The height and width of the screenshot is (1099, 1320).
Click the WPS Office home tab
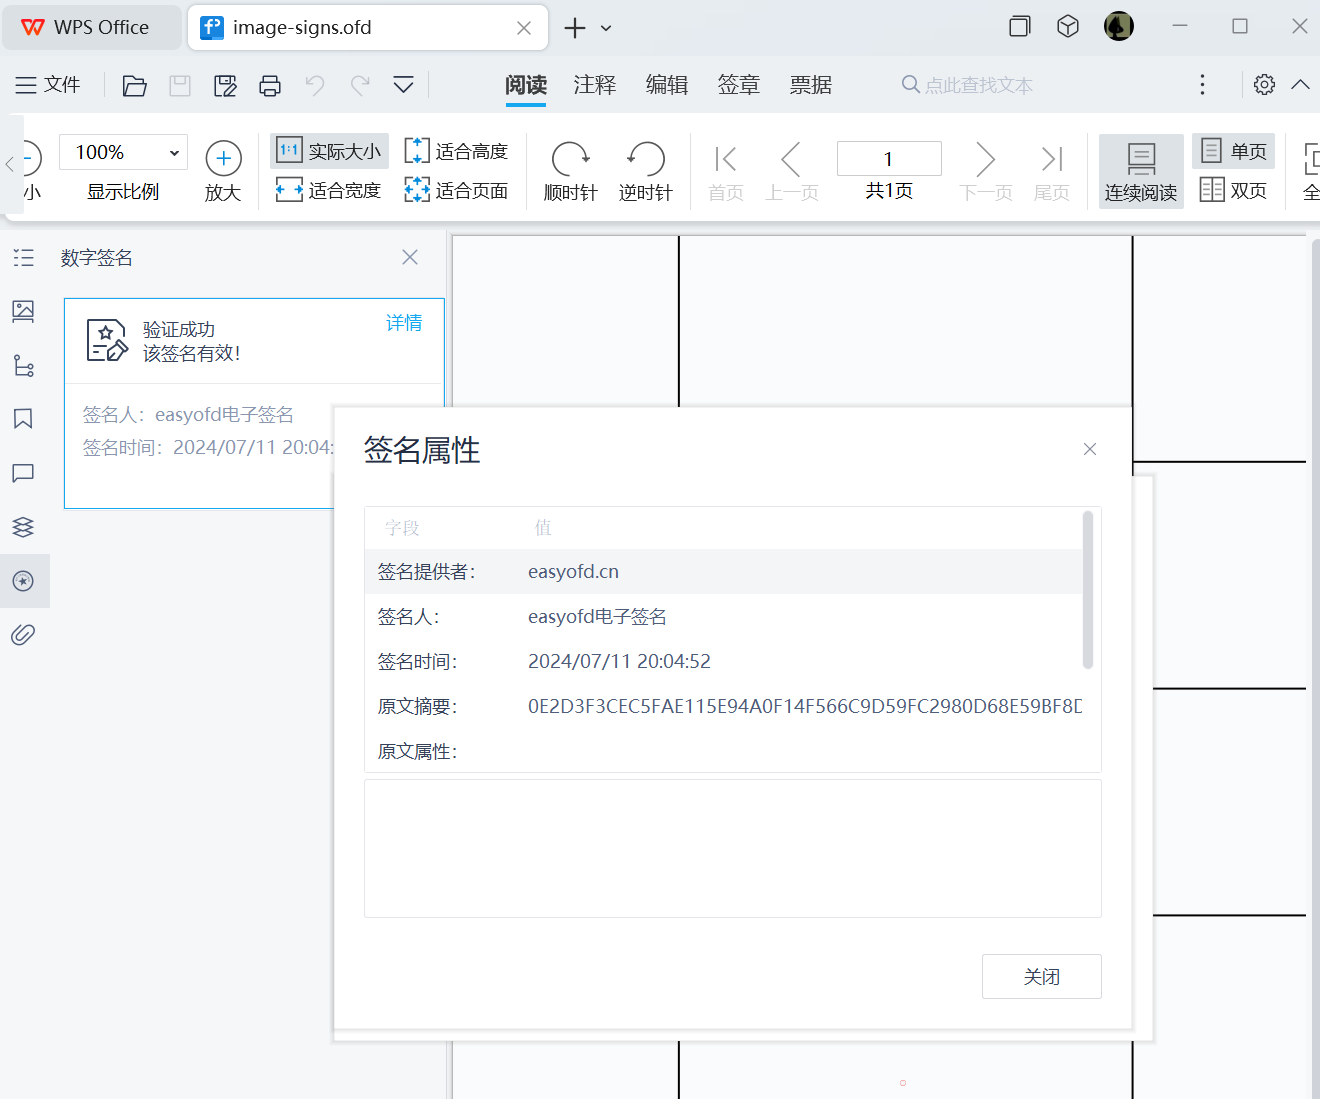92,27
